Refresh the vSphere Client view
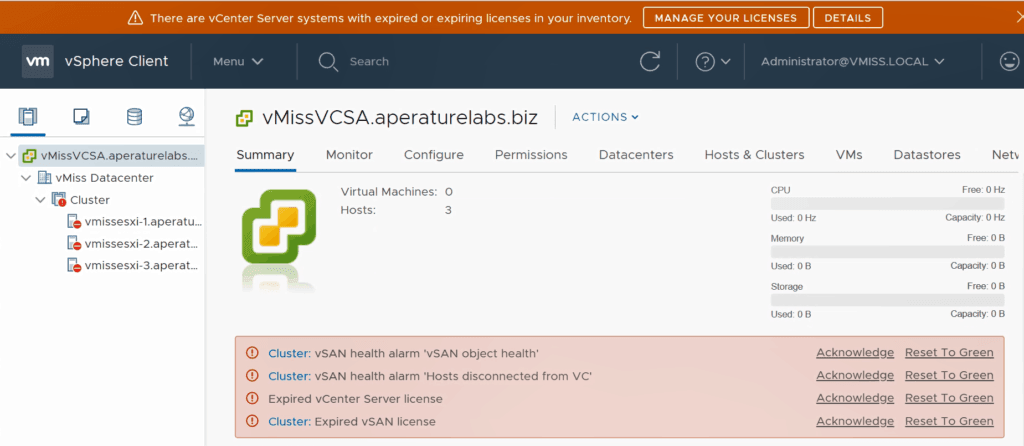Viewport: 1024px width, 446px height. click(x=650, y=61)
